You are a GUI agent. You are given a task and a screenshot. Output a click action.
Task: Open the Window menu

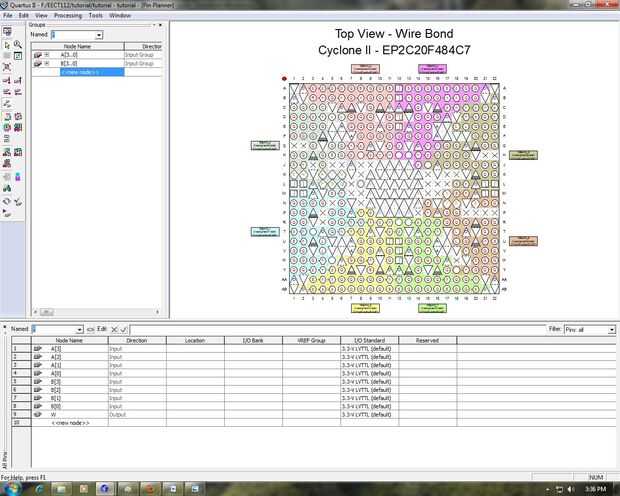(x=120, y=15)
